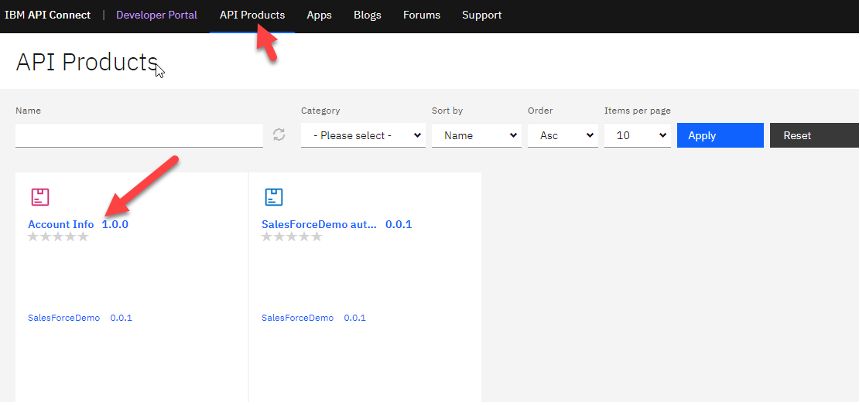This screenshot has width=860, height=405.
Task: Open the Blogs section
Action: 367,15
